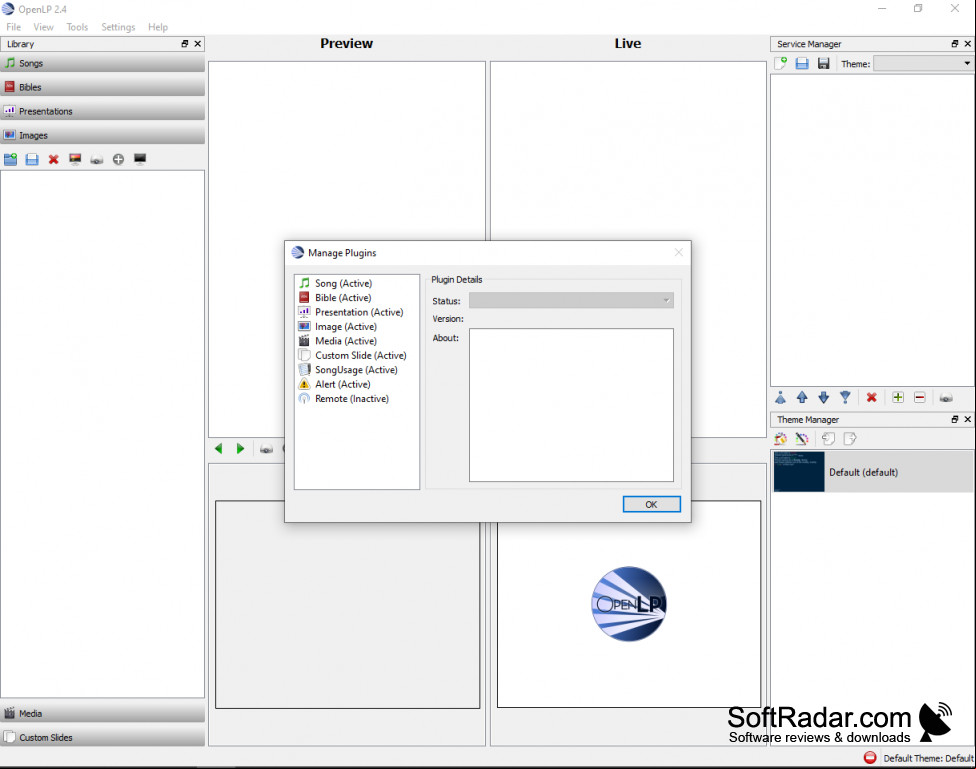Image resolution: width=976 pixels, height=769 pixels.
Task: Delete the selected image in Library toolbar
Action: pyautogui.click(x=54, y=159)
